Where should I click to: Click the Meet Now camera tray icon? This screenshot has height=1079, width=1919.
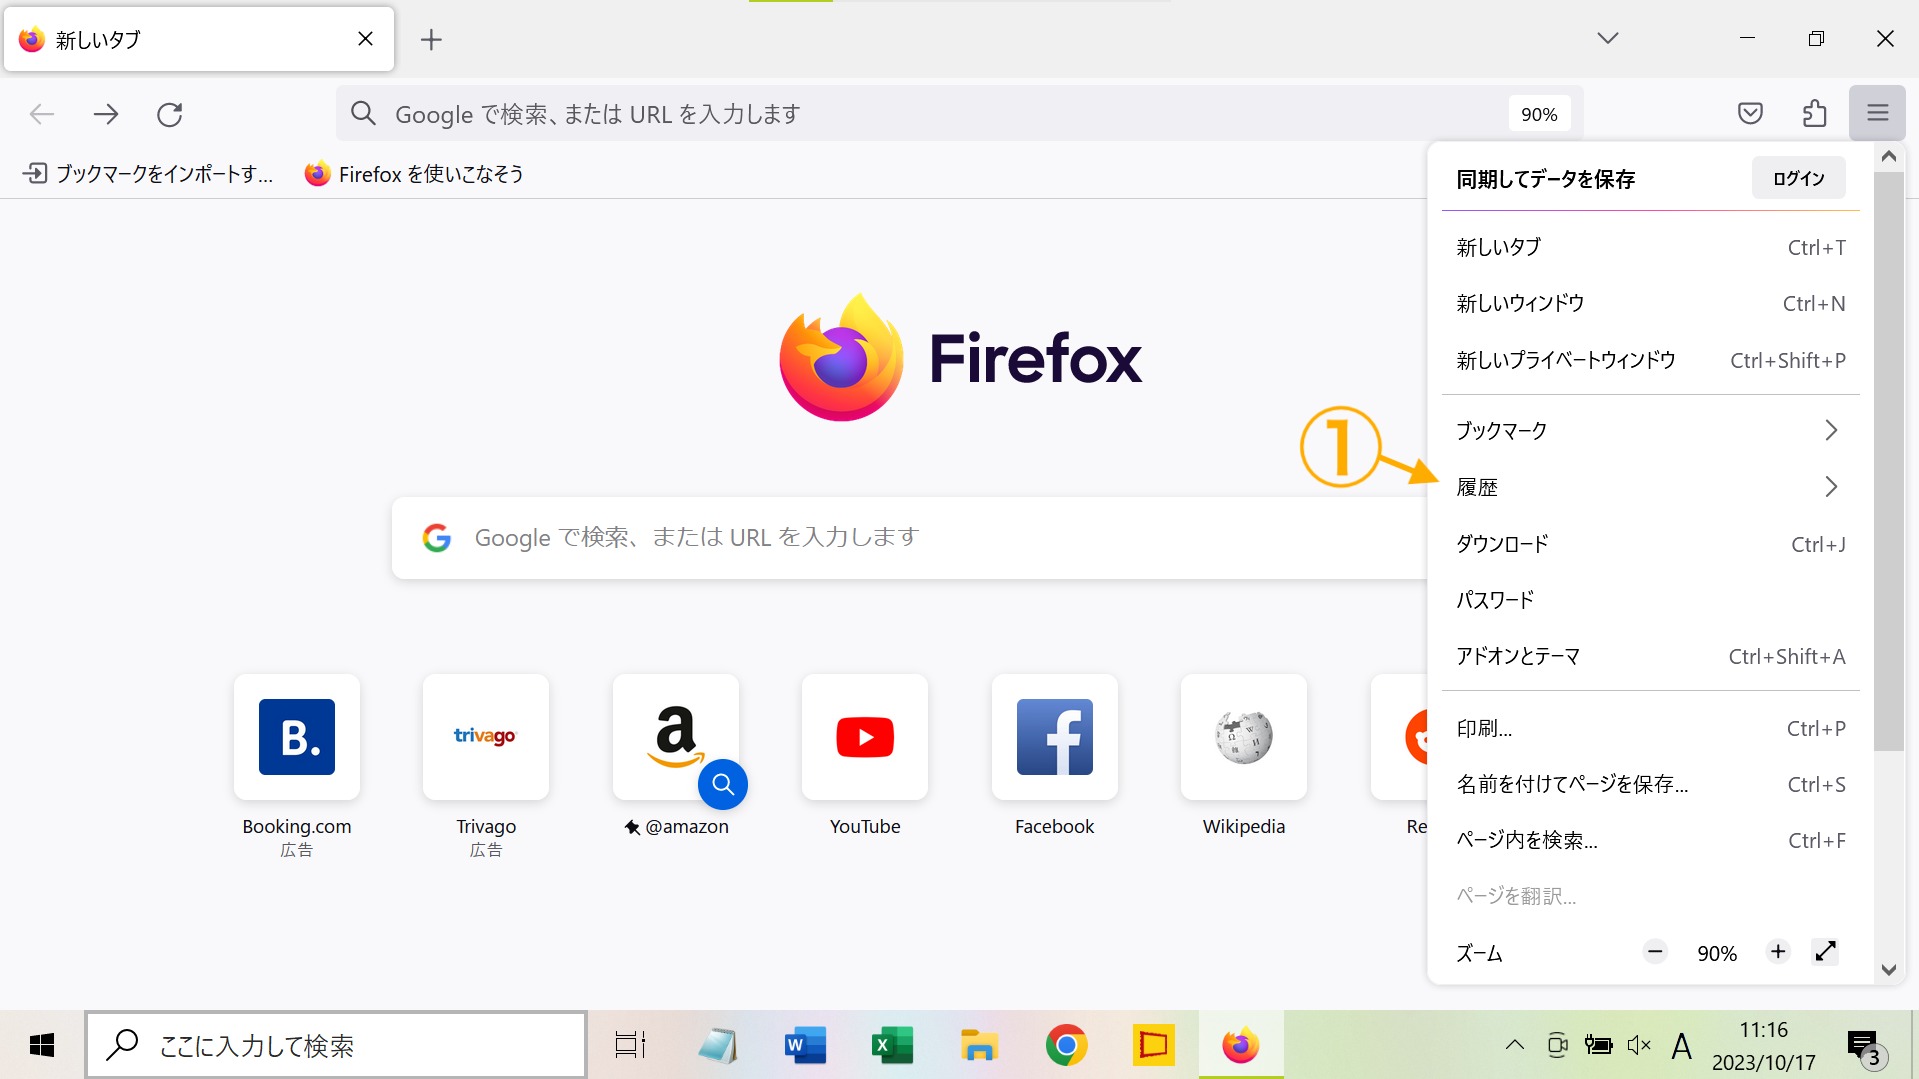coord(1557,1045)
